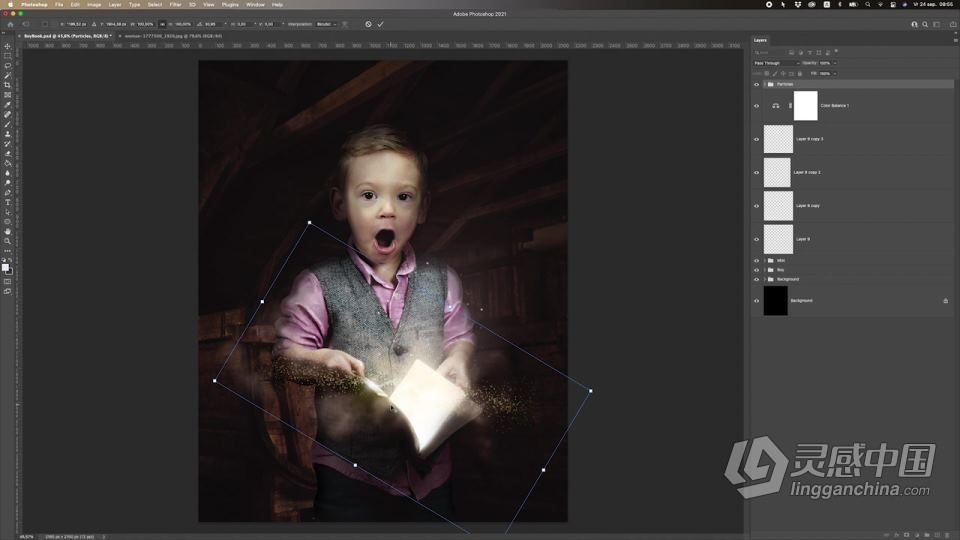Hide the Layer 9 copy 3 layer
The width and height of the screenshot is (960, 540).
(756, 140)
